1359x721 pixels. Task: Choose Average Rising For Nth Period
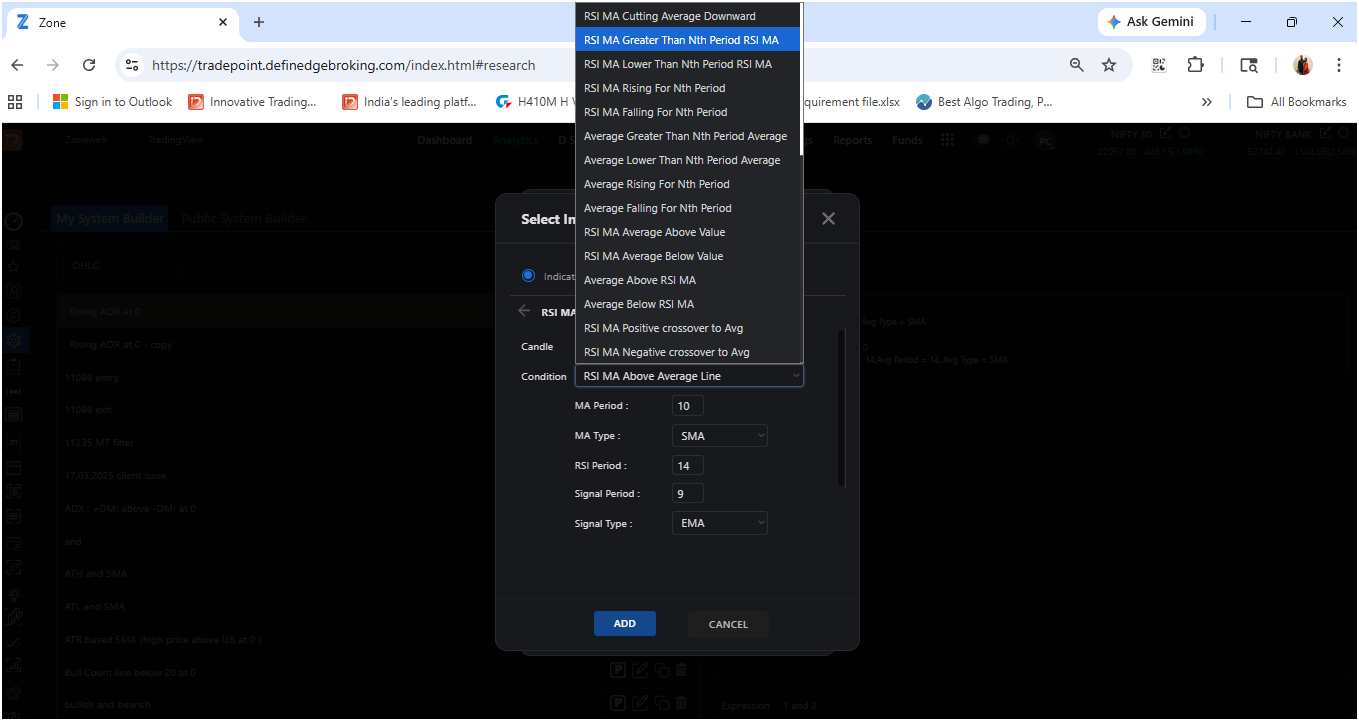tap(689, 184)
